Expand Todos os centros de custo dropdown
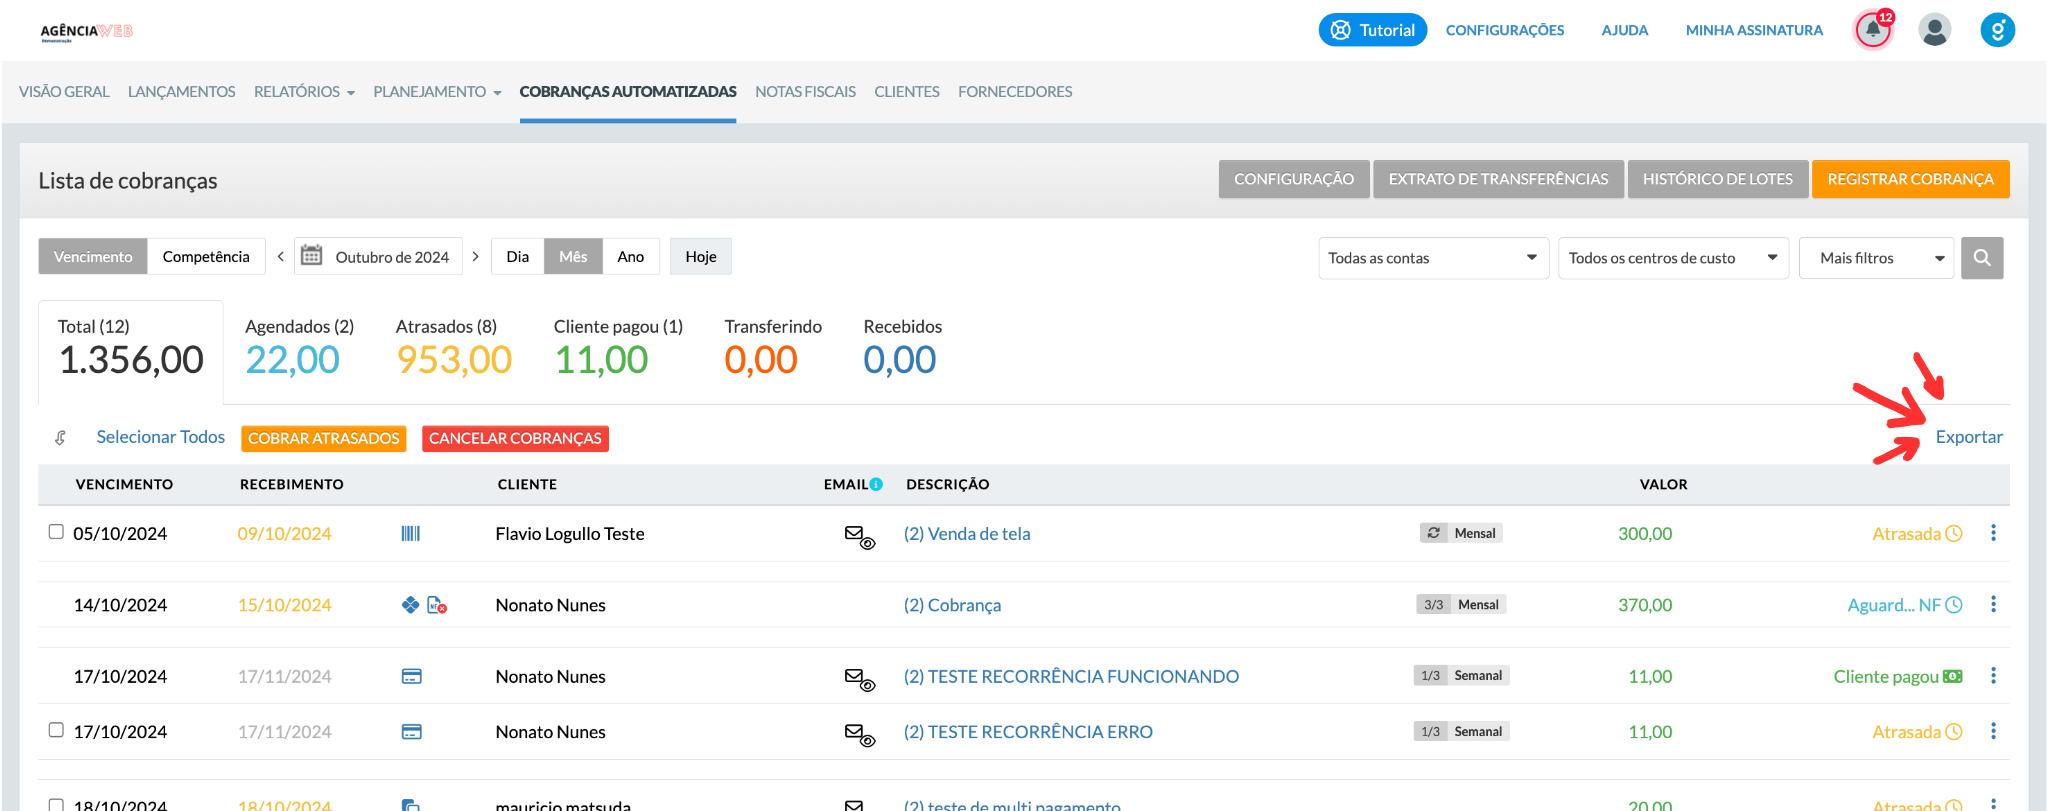The image size is (2048, 811). click(1673, 258)
